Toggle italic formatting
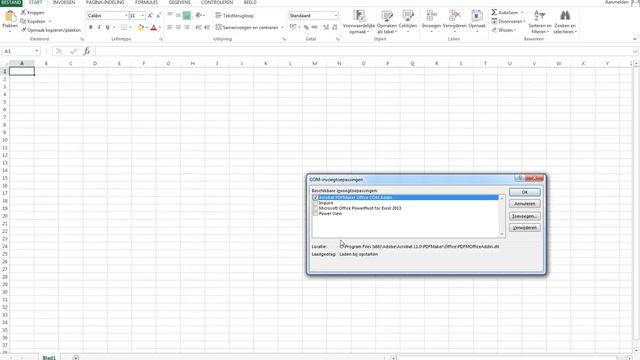Image resolution: width=640 pixels, height=360 pixels. 99,27
